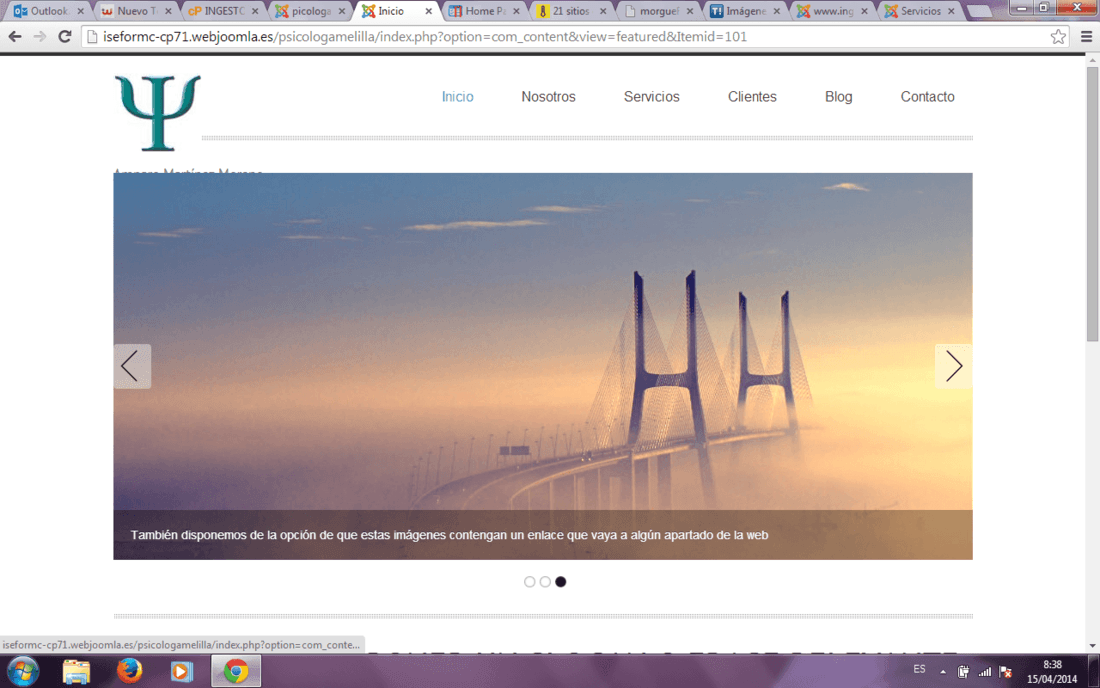Open the Inicio menu link
The height and width of the screenshot is (688, 1100).
click(457, 97)
